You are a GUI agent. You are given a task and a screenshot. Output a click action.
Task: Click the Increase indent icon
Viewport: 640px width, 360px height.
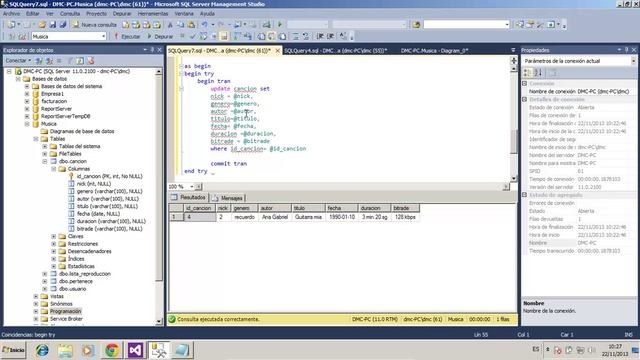[331, 36]
